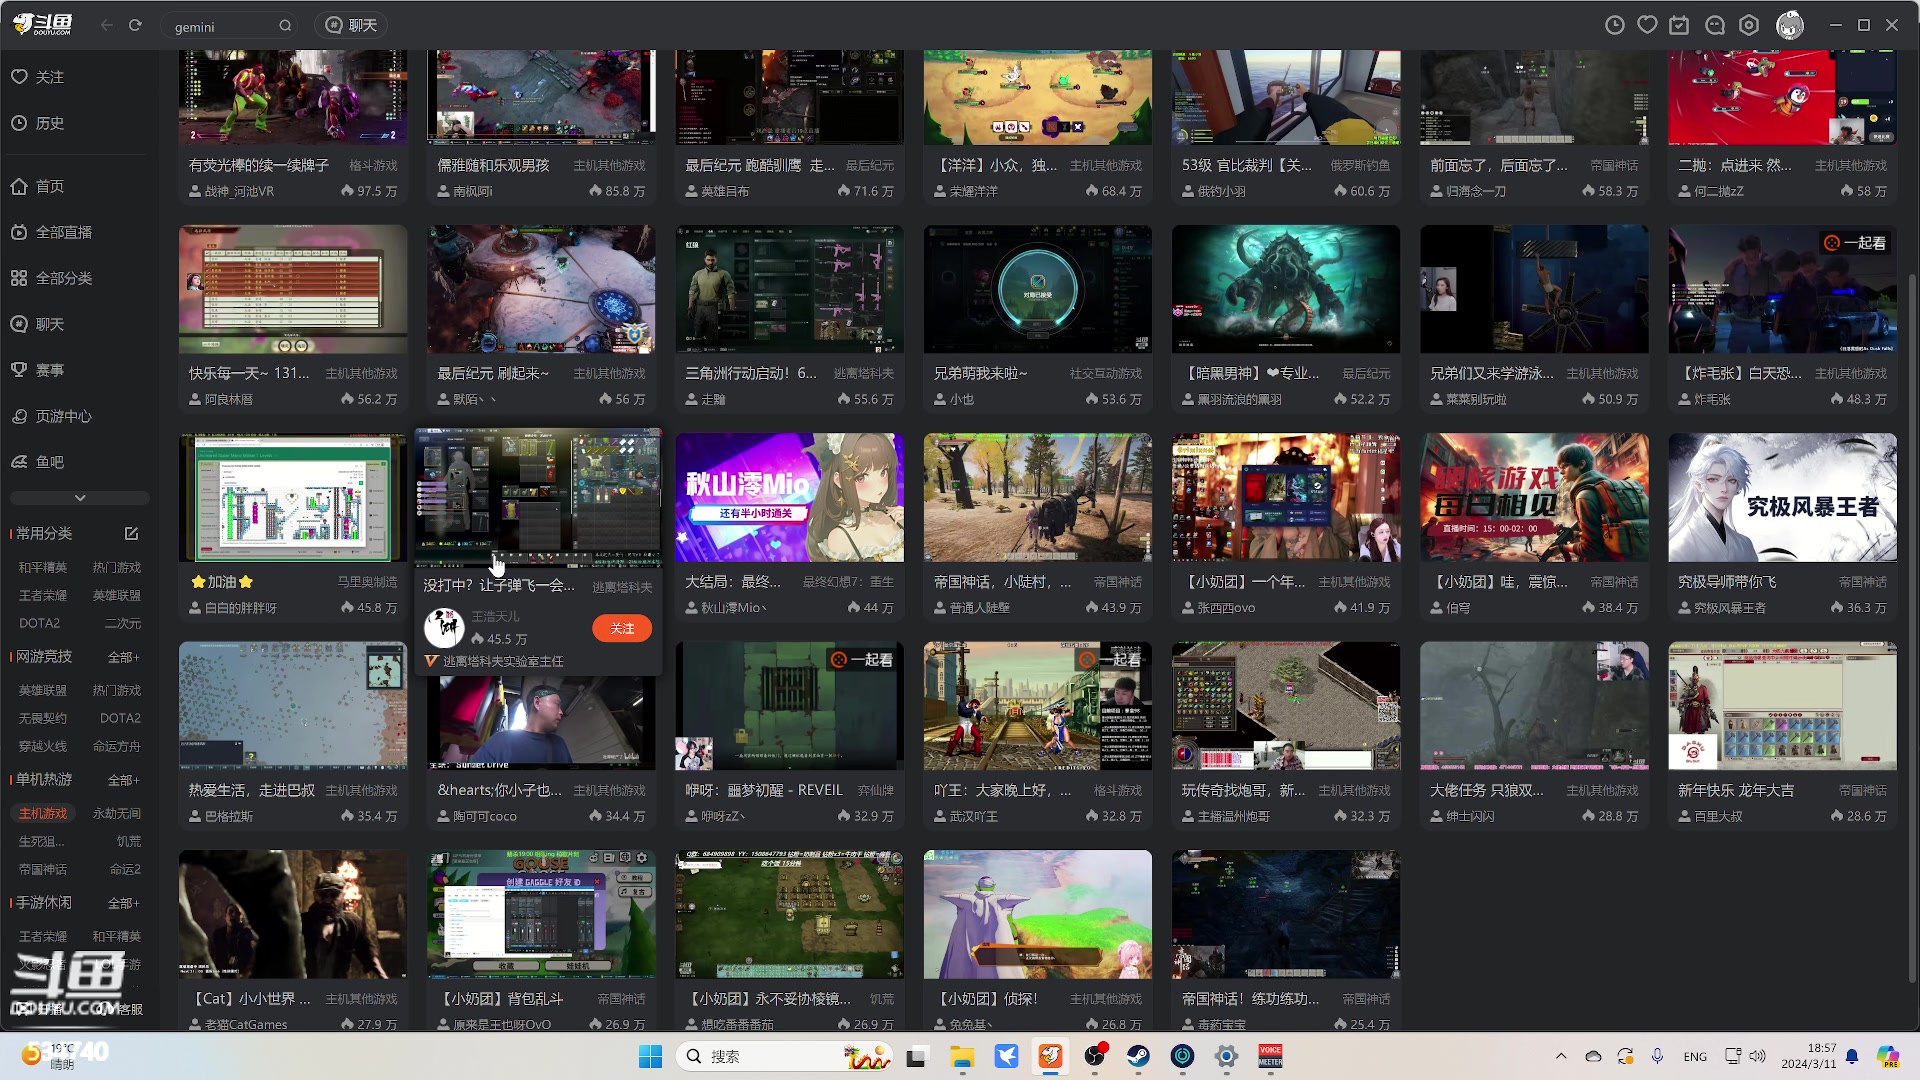Click 逃离塔科夫实验室主任 label on hover card
The width and height of the screenshot is (1920, 1080).
click(x=503, y=662)
